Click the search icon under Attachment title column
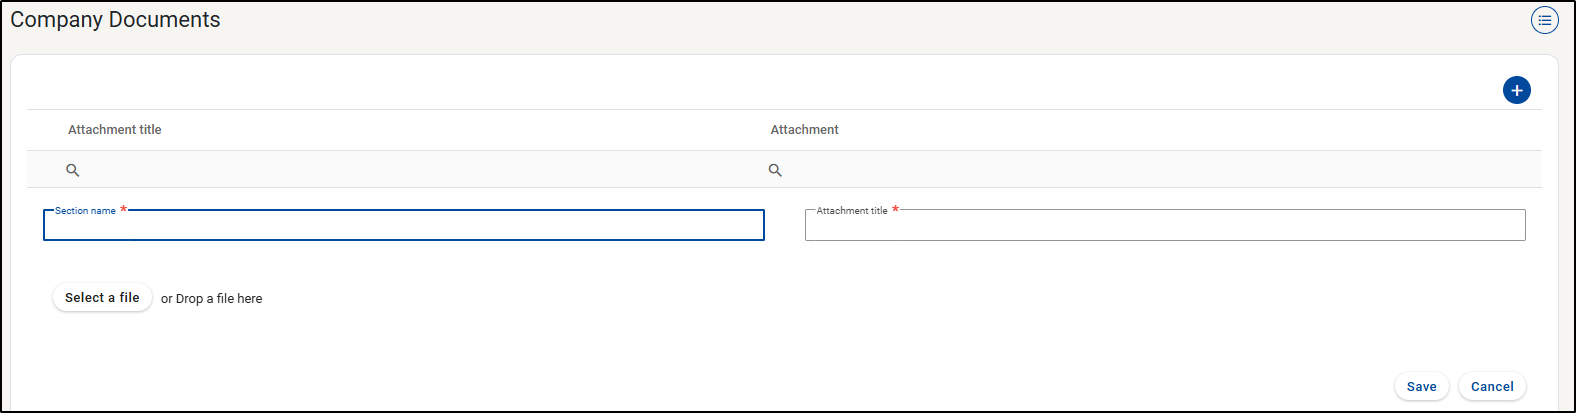 tap(73, 170)
